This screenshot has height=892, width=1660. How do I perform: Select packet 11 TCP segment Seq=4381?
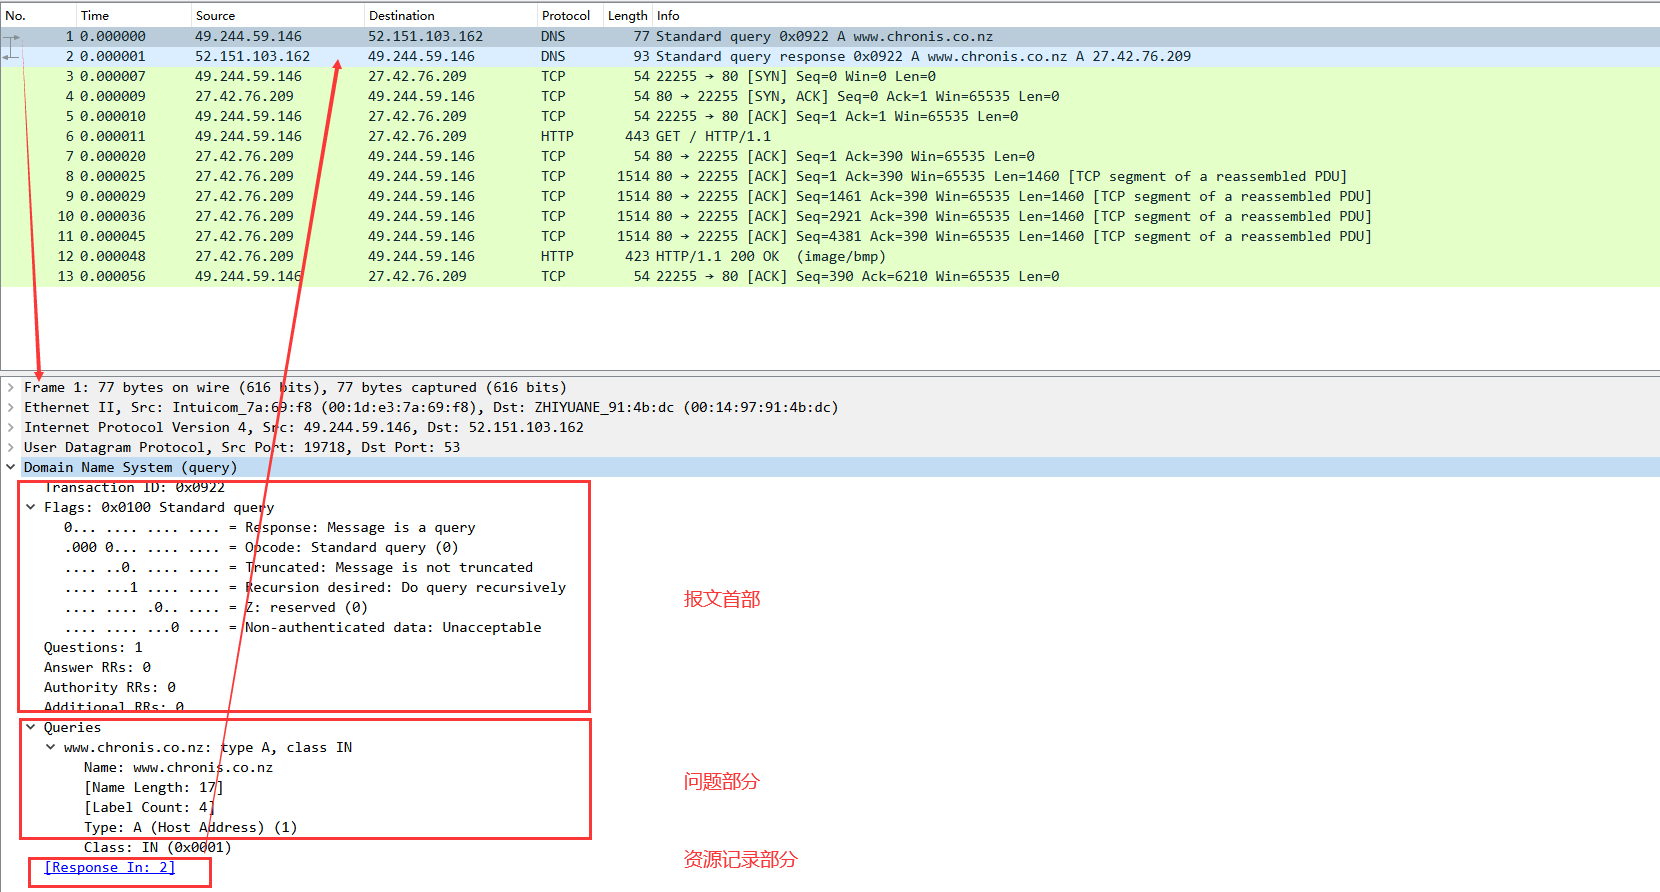tap(830, 236)
